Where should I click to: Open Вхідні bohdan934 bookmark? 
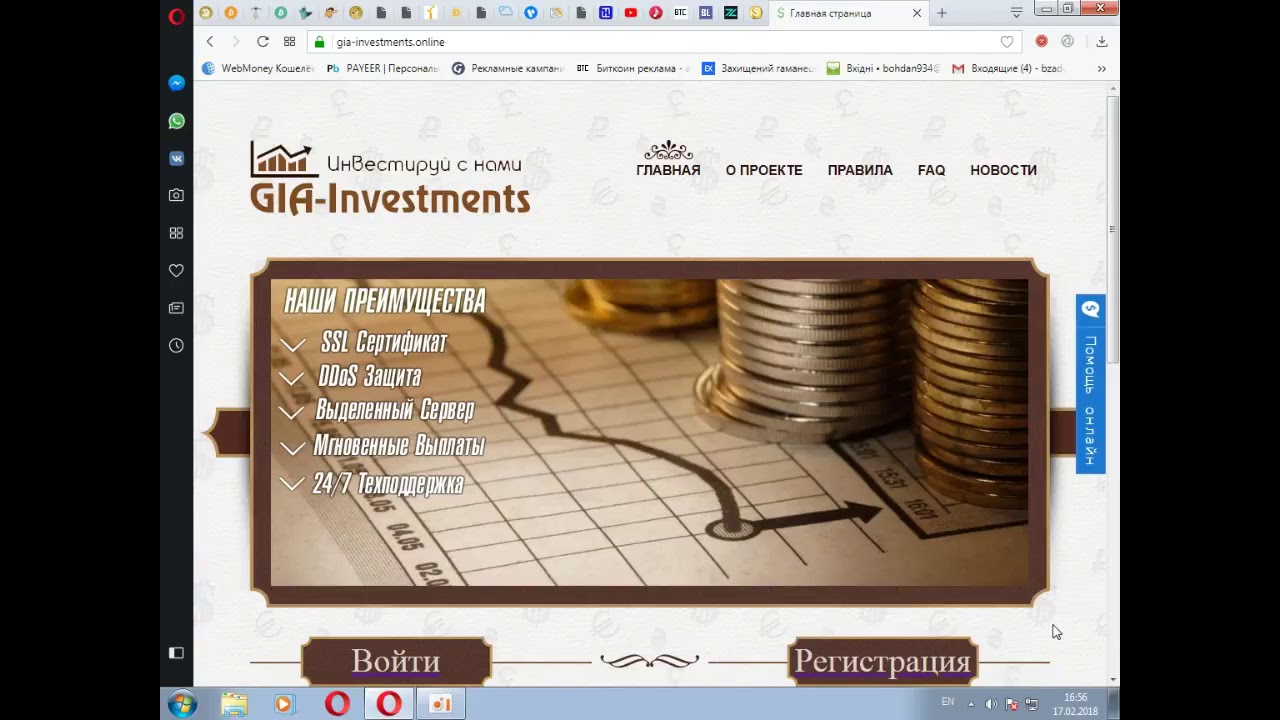tap(883, 69)
